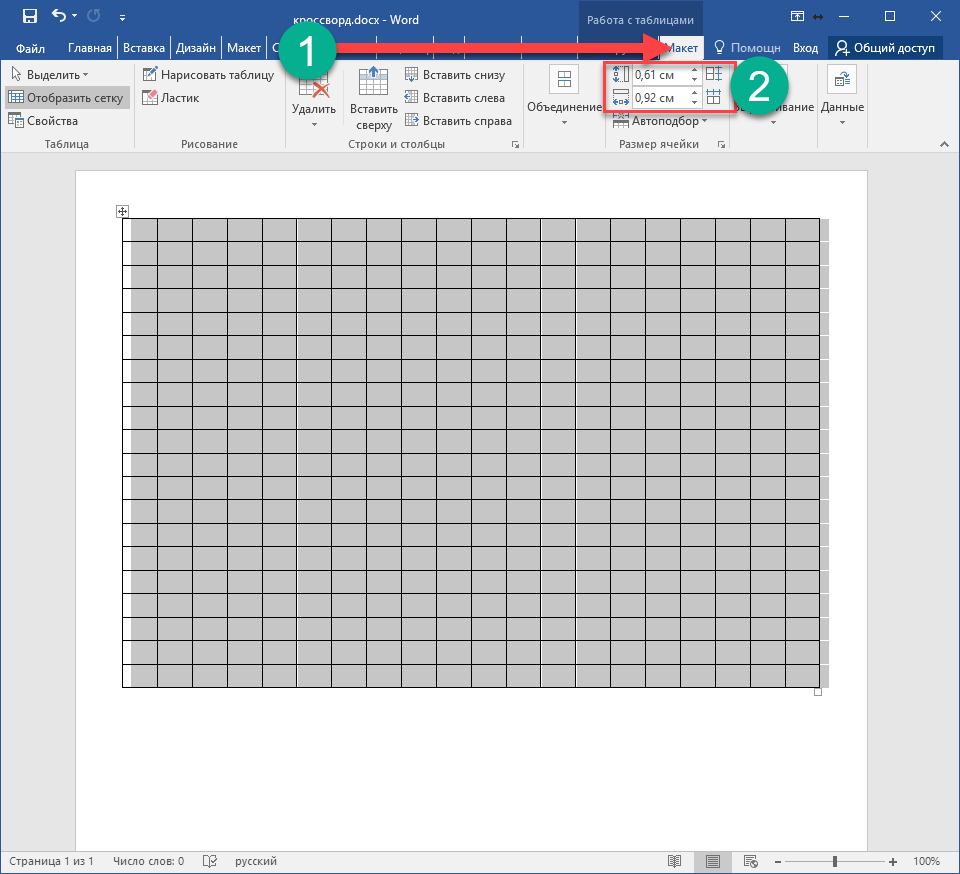This screenshot has height=874, width=960.
Task: Click the Save icon in the title bar
Action: point(29,17)
